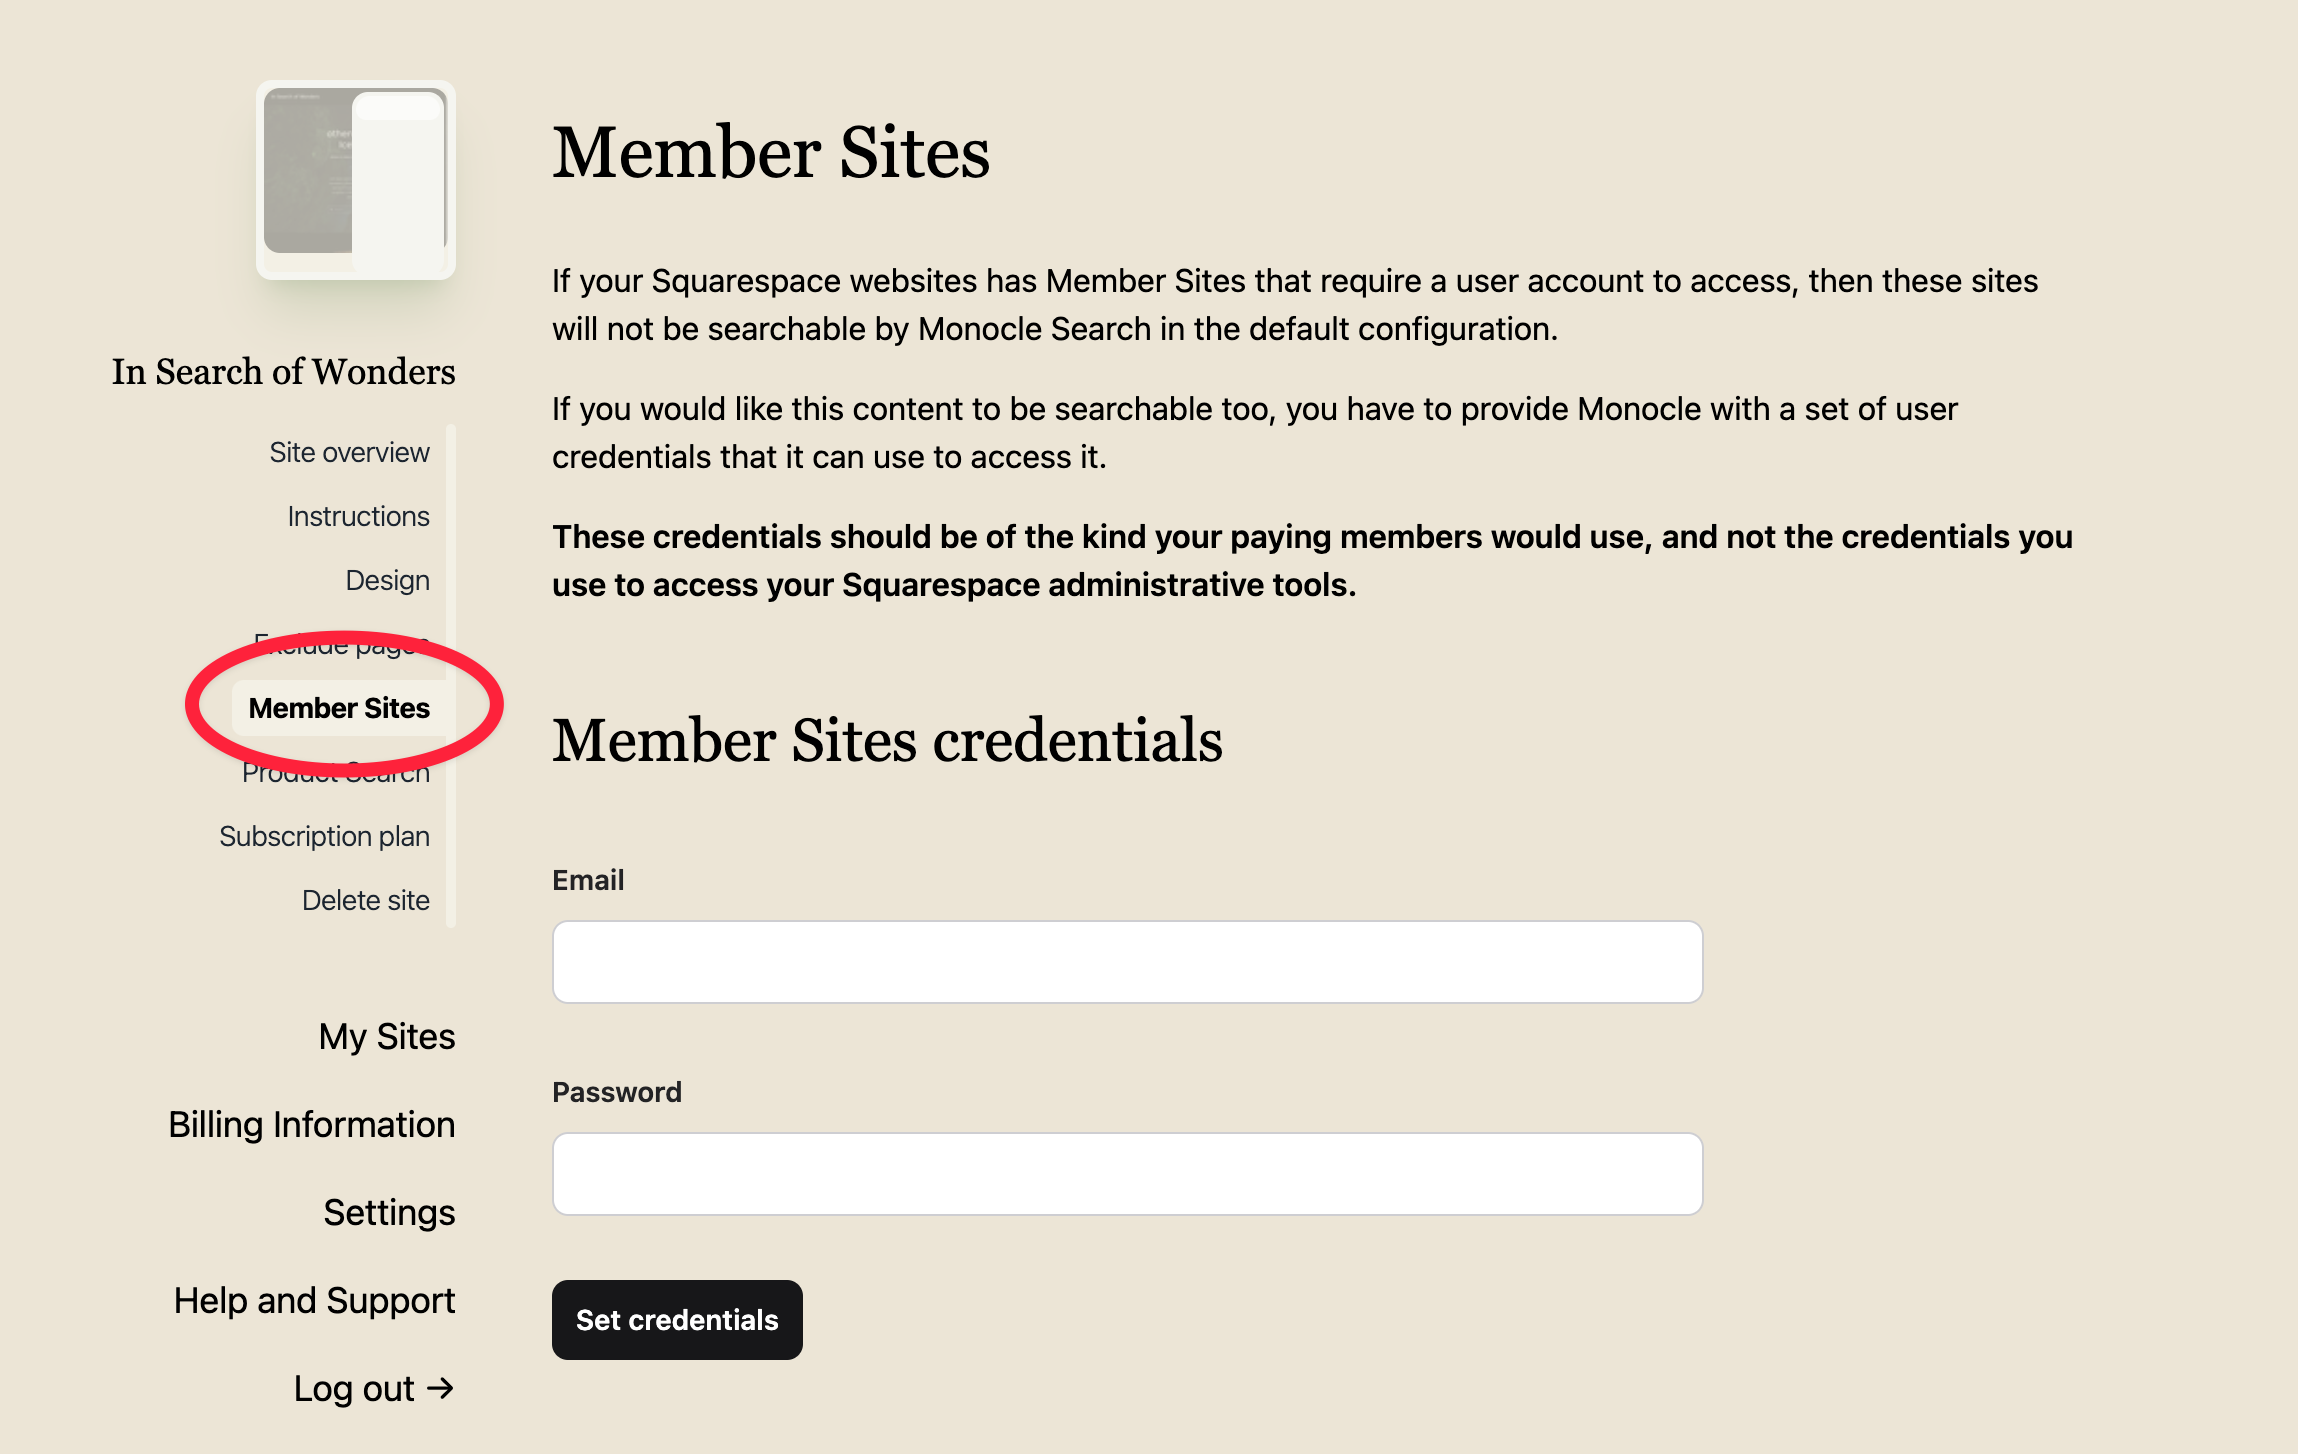Click the In Search of Wonders site title
This screenshot has width=2298, height=1454.
[x=283, y=372]
